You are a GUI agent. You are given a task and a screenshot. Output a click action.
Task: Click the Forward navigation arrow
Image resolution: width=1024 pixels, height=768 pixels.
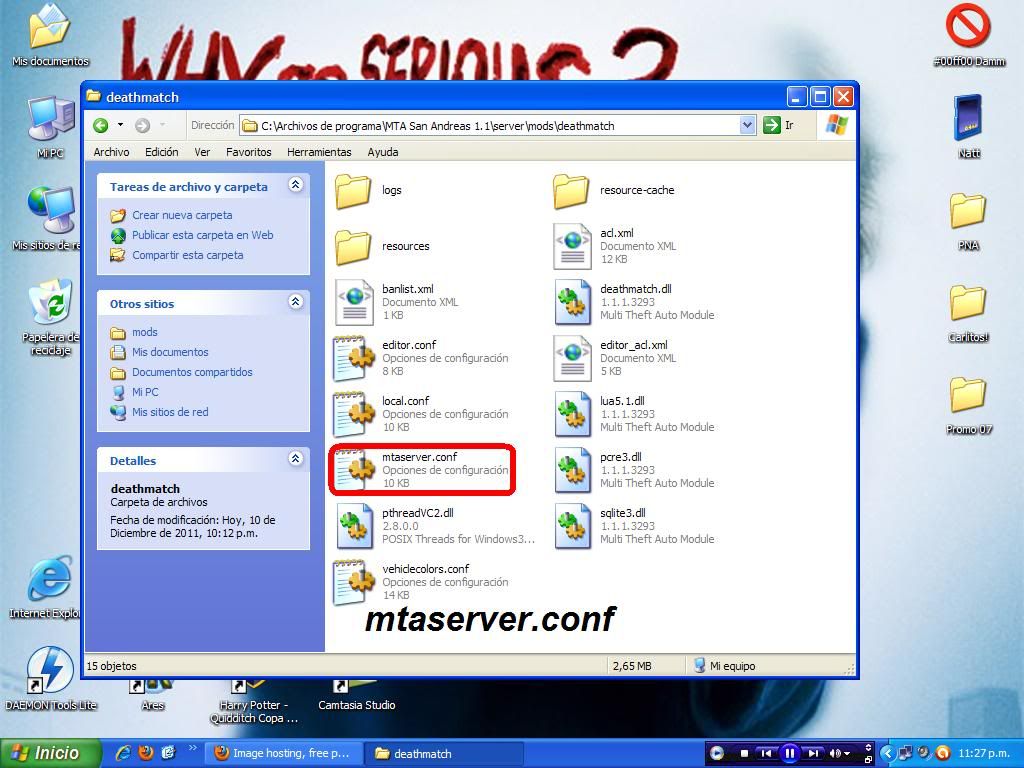coord(142,125)
